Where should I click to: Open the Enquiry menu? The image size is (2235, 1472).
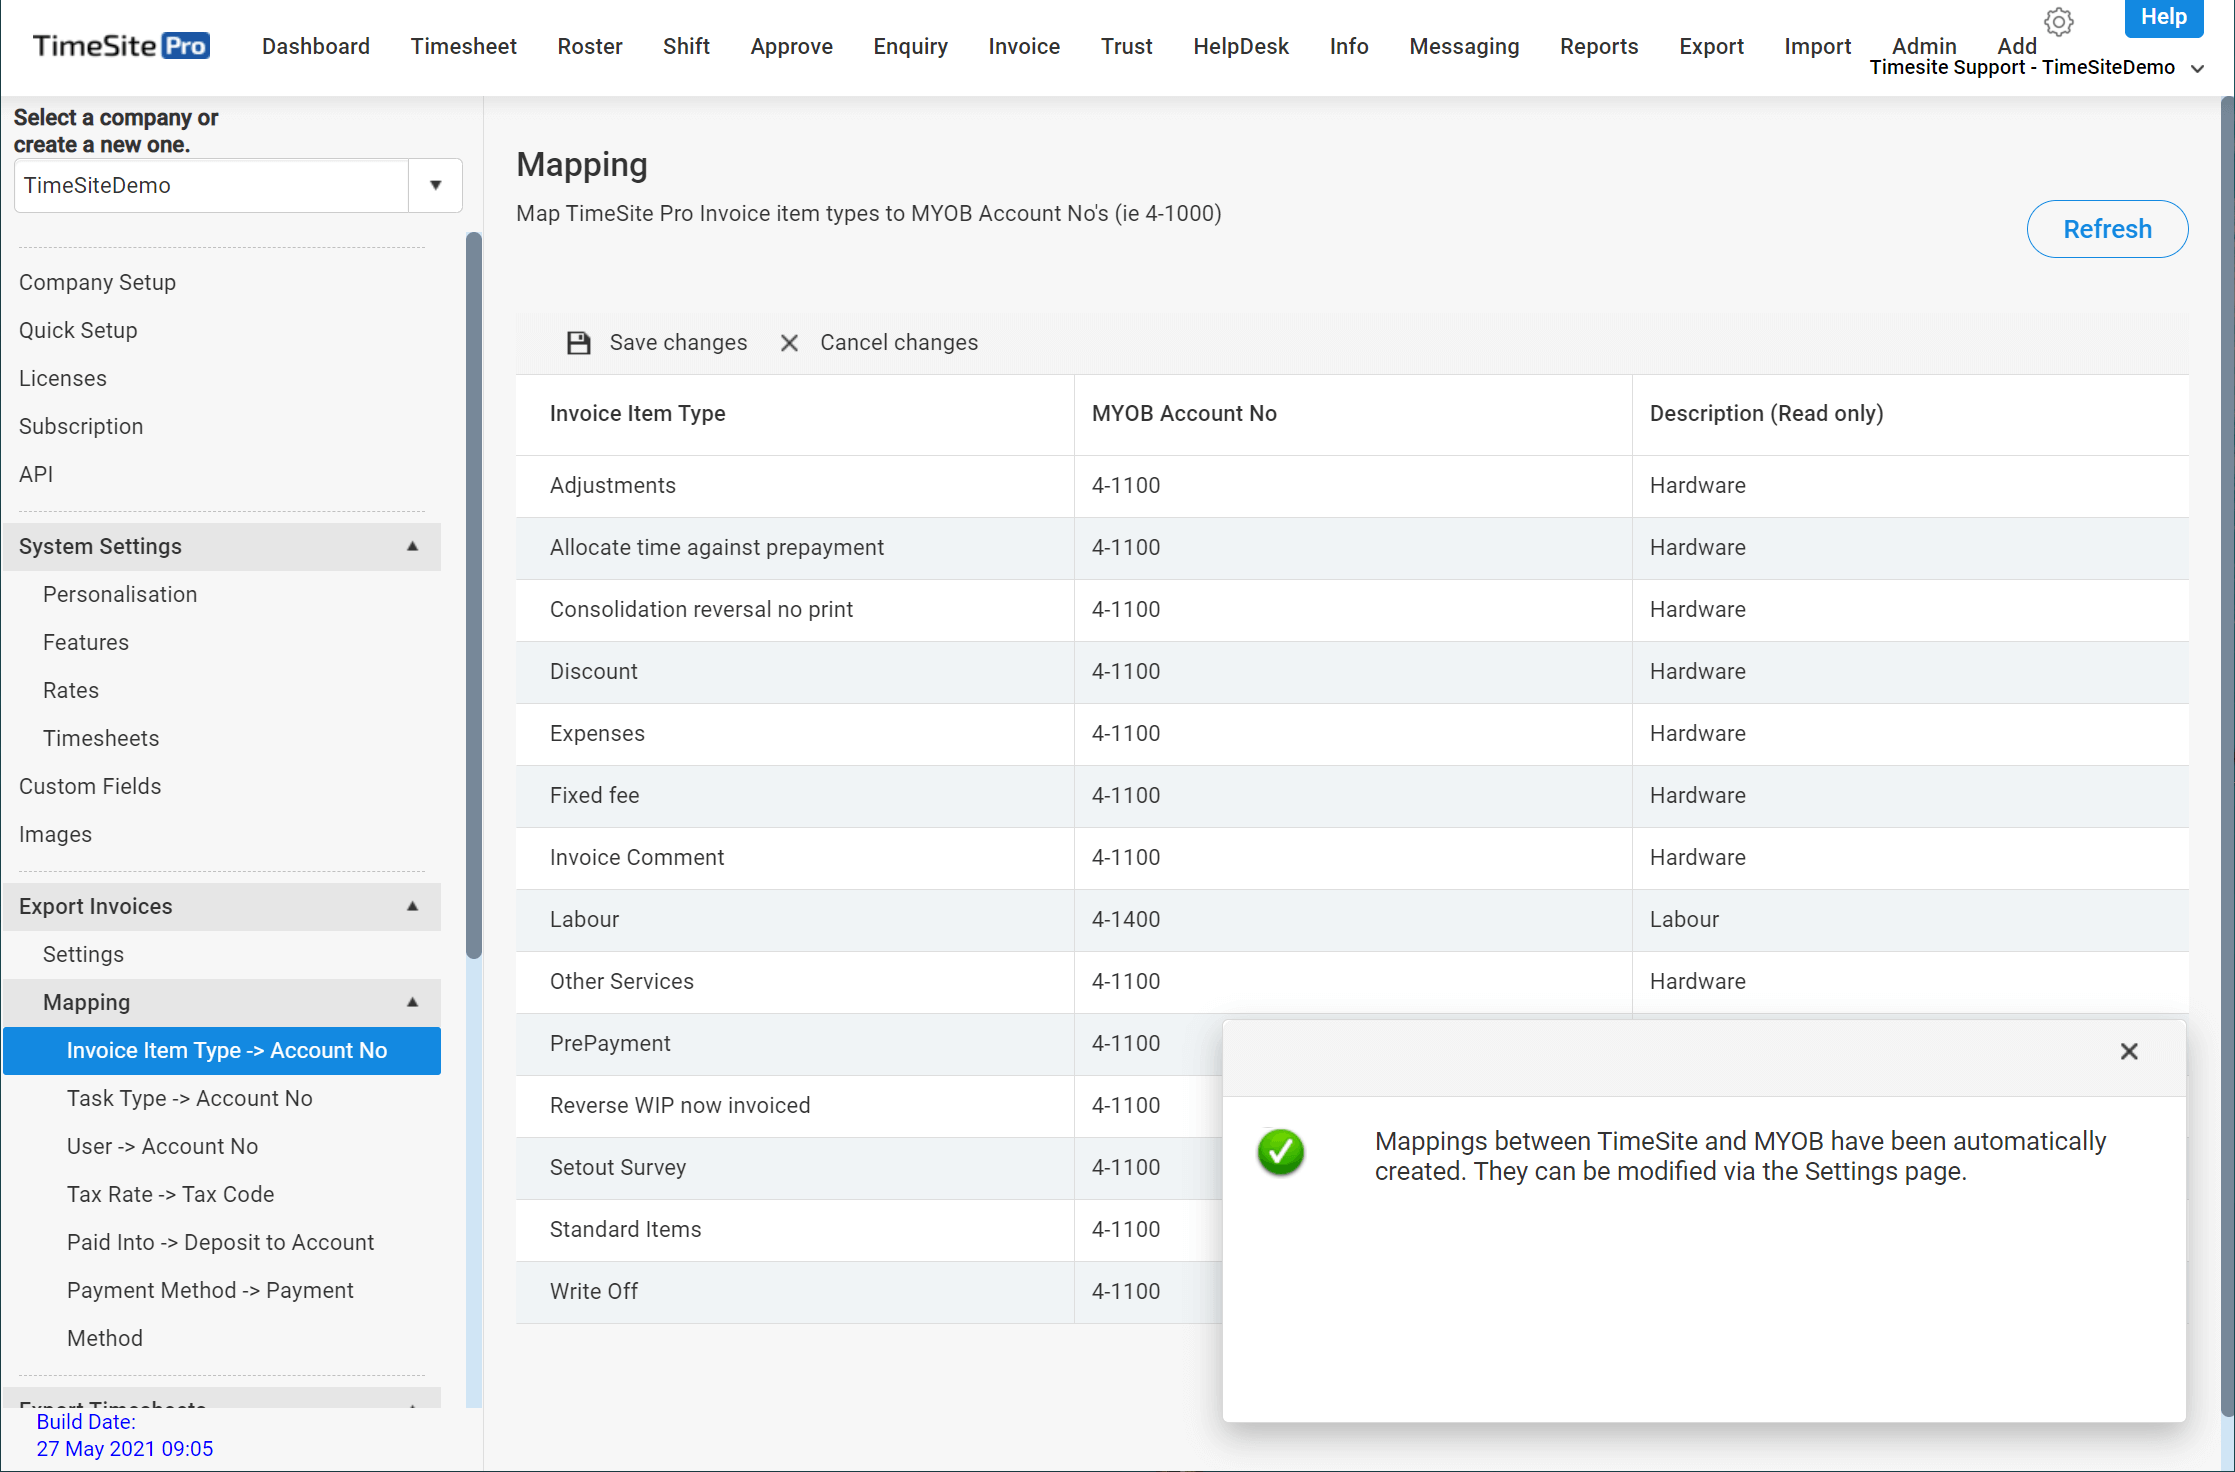[x=910, y=46]
